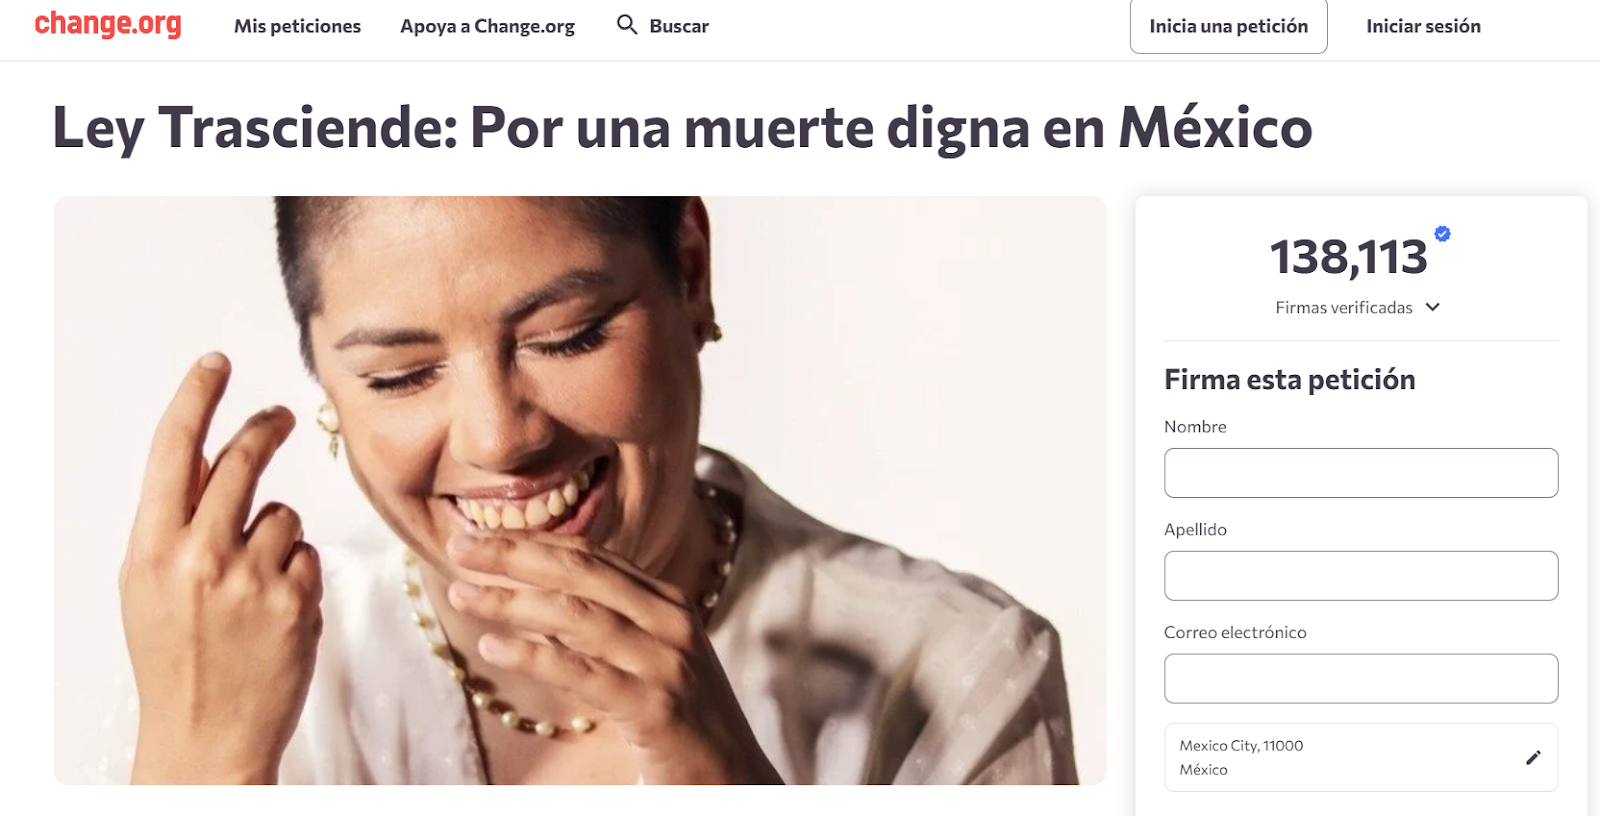
Task: Click the search magnifier icon
Action: tap(627, 25)
